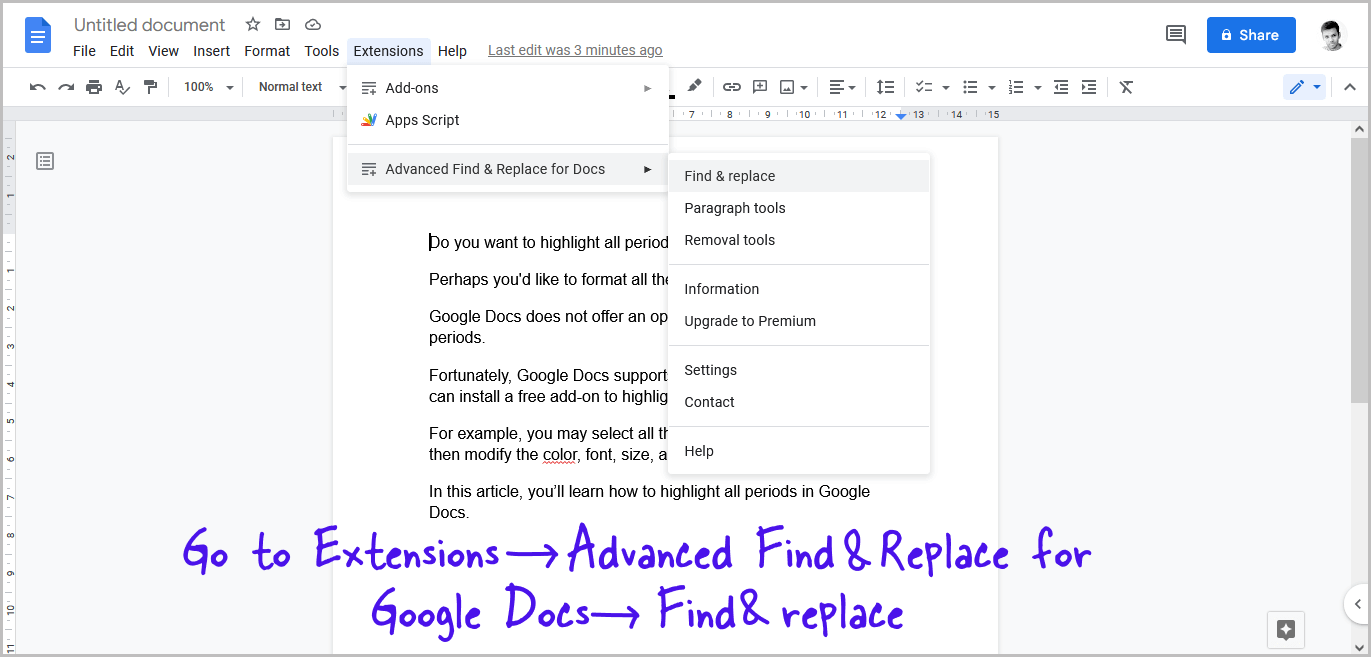The height and width of the screenshot is (657, 1371).
Task: Toggle the bulleted list
Action: click(971, 87)
